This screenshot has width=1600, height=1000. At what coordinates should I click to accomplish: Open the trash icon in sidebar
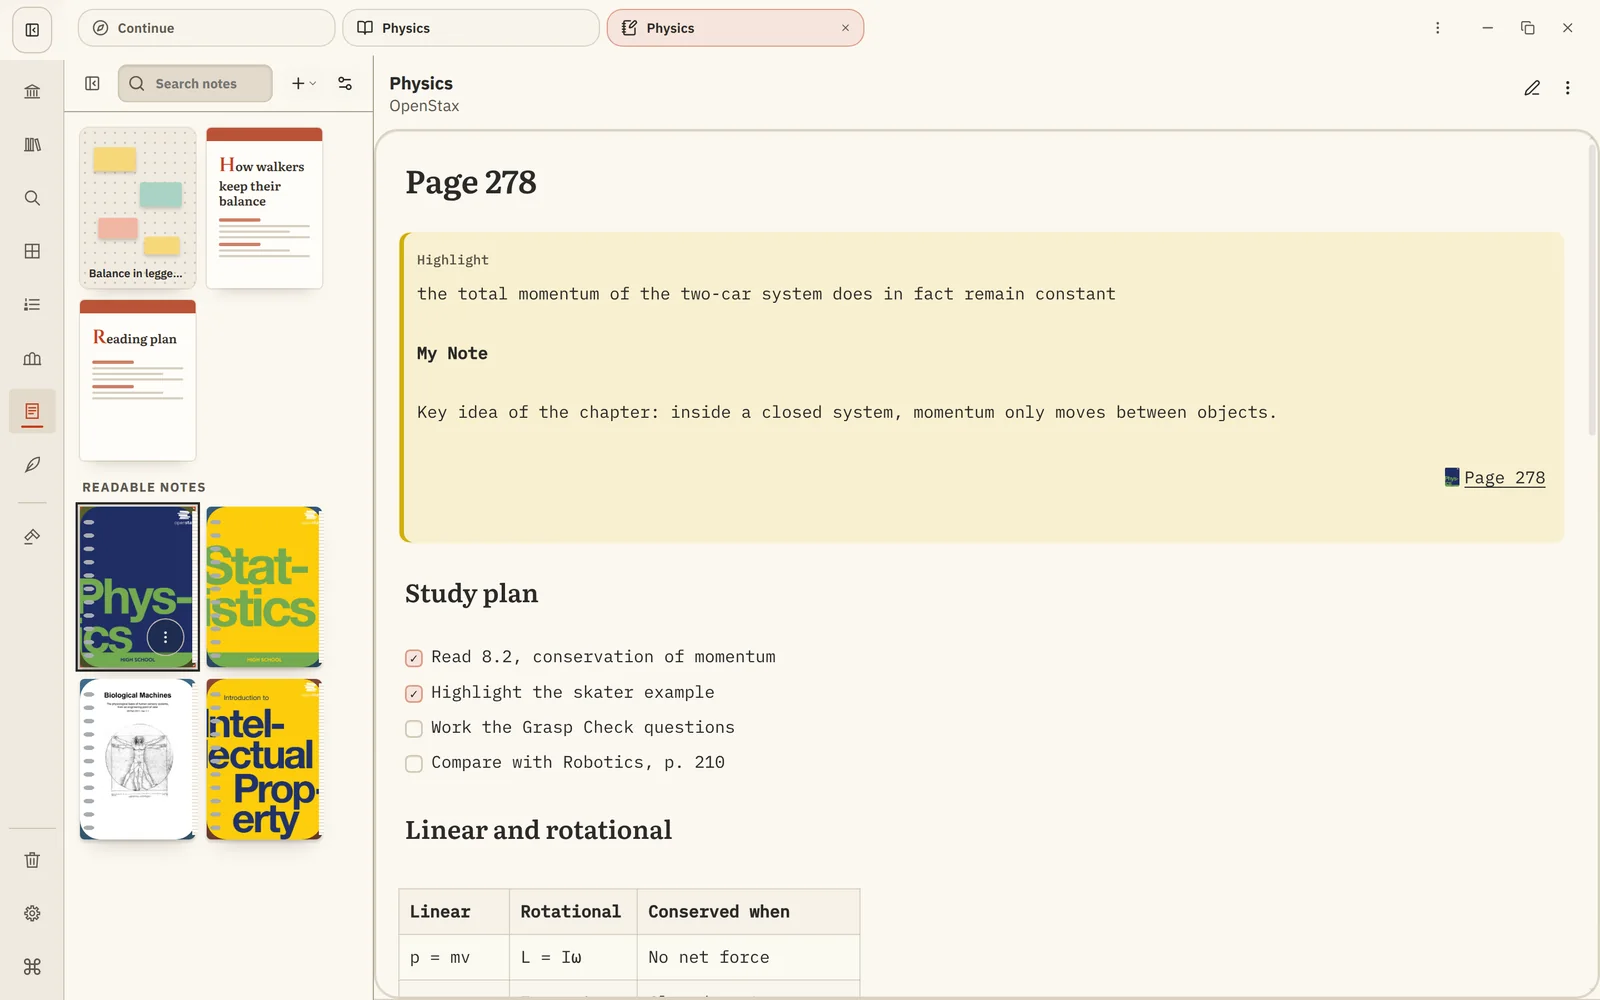coord(32,860)
